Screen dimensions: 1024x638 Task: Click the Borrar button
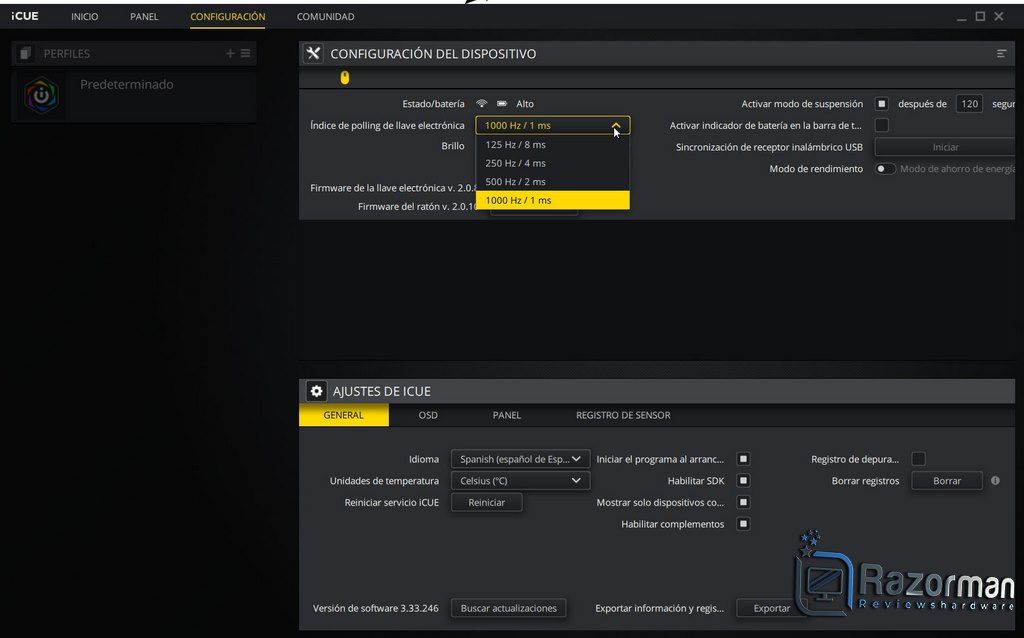(947, 481)
